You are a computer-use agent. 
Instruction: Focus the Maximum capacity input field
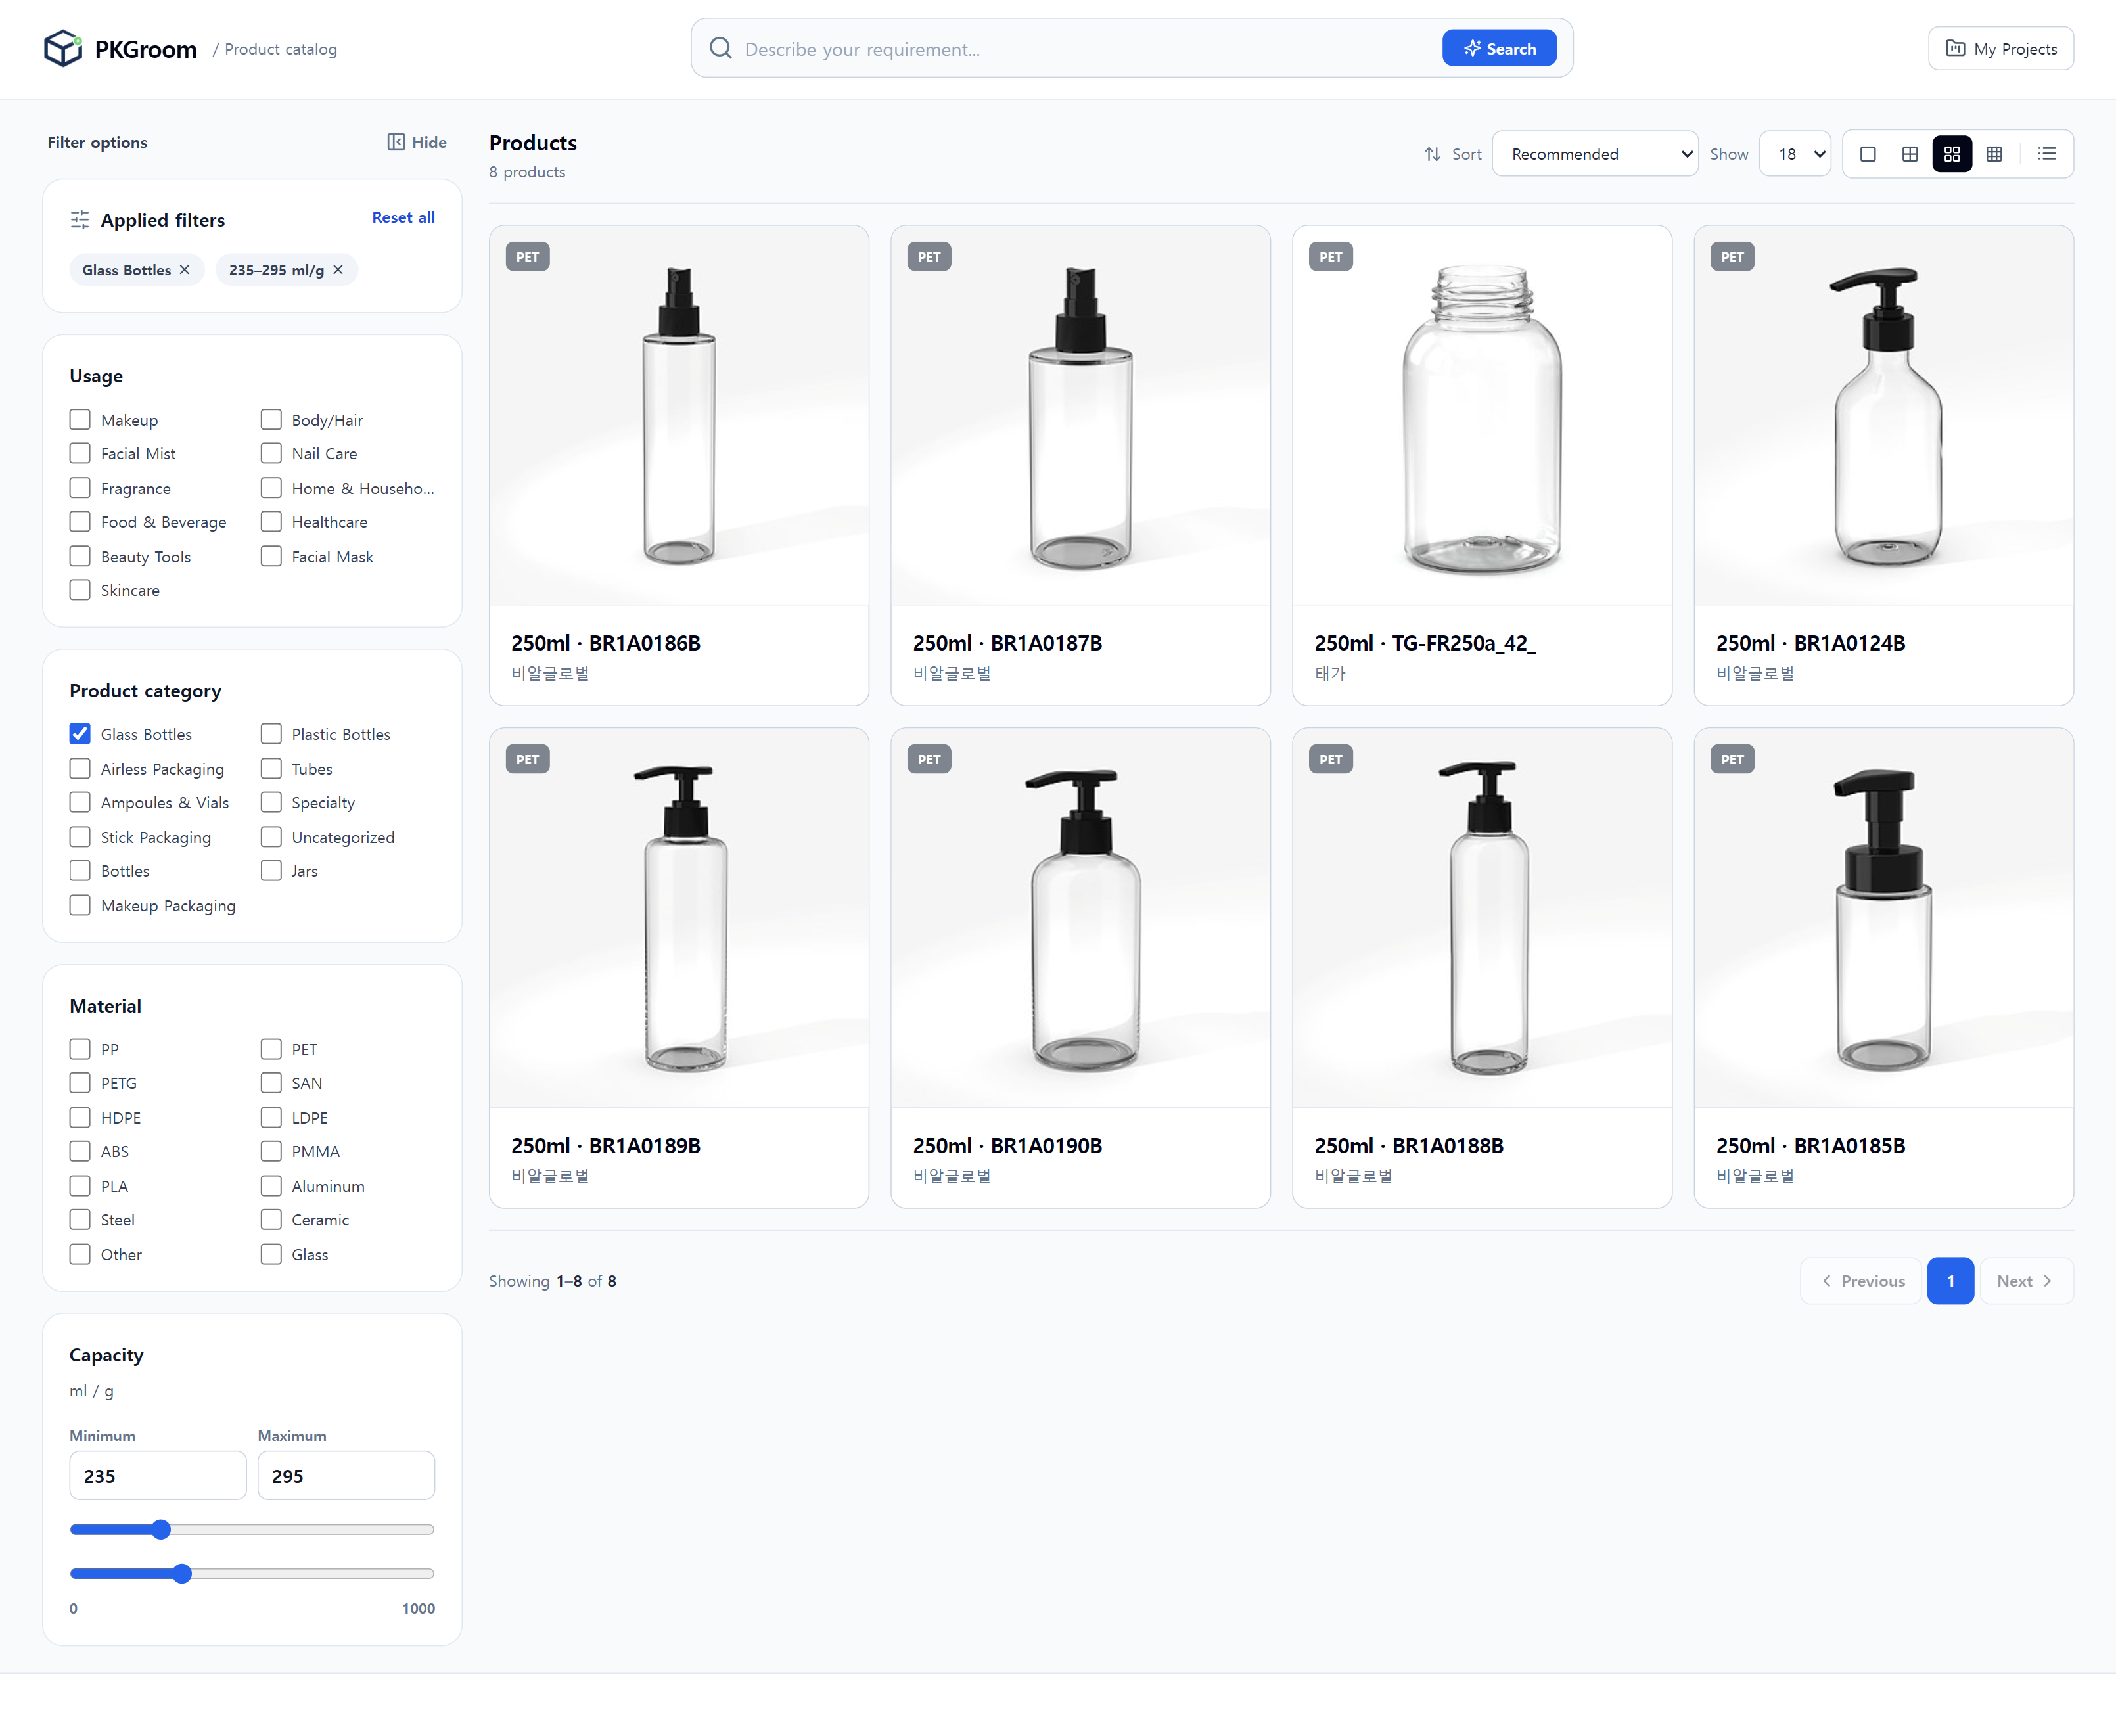click(346, 1475)
